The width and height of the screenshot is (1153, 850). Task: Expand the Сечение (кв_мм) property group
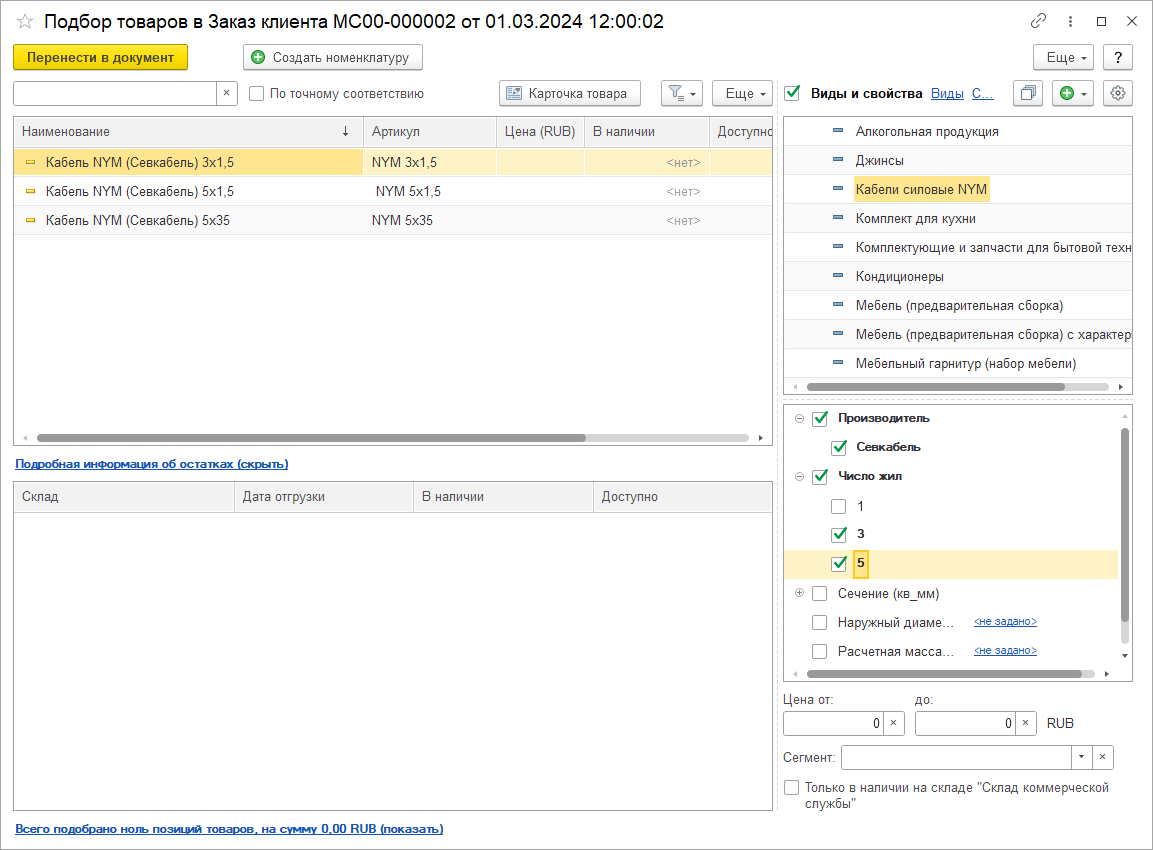point(799,593)
